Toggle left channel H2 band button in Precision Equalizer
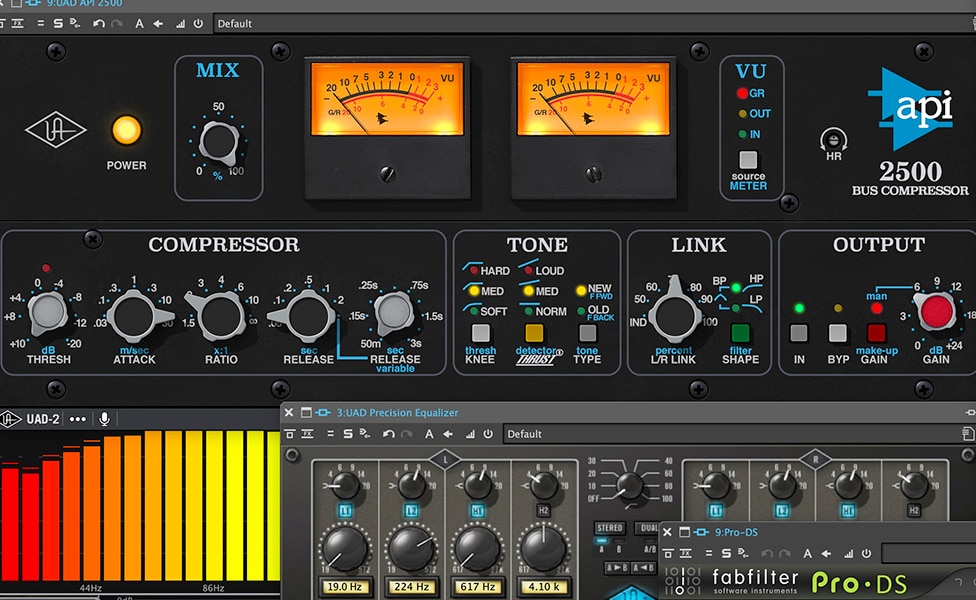Image resolution: width=976 pixels, height=600 pixels. click(543, 511)
